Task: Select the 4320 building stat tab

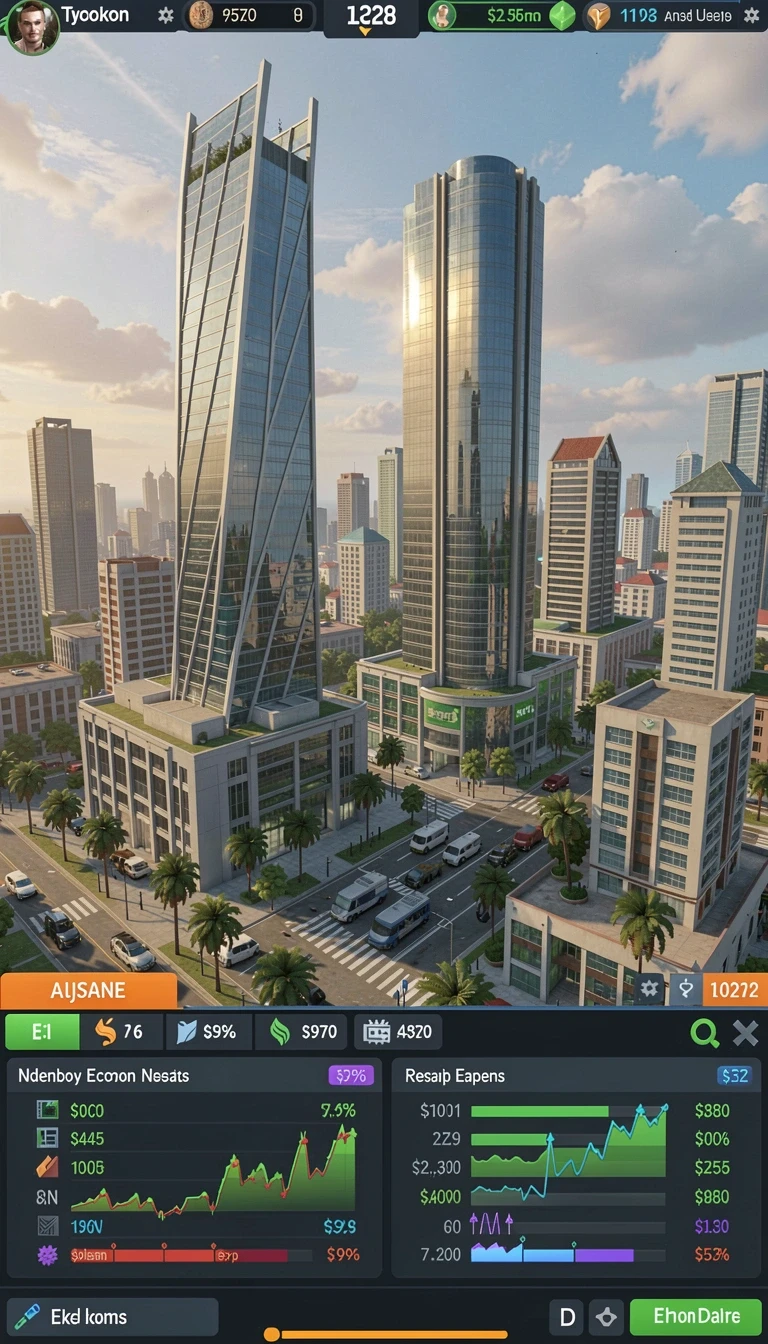Action: click(x=400, y=1031)
